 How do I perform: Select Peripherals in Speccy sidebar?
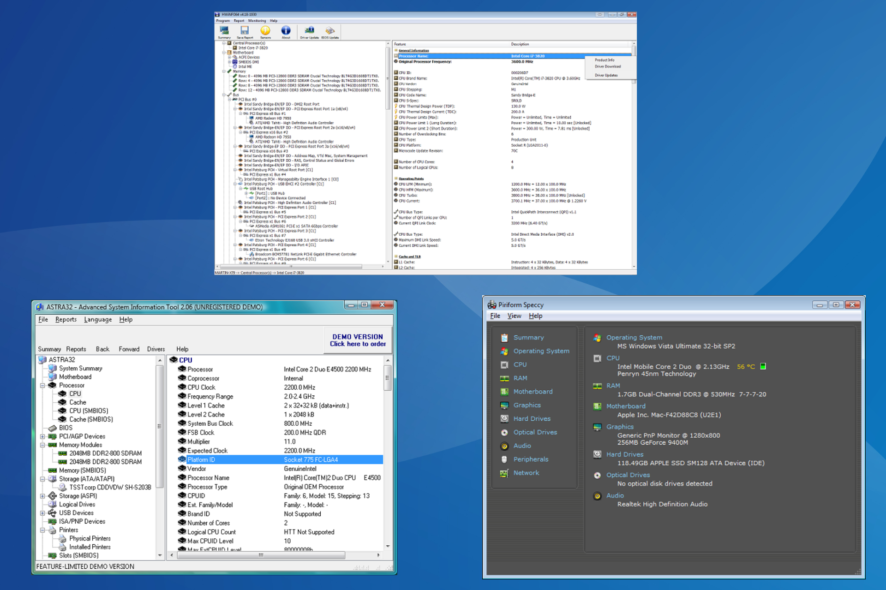coord(531,460)
